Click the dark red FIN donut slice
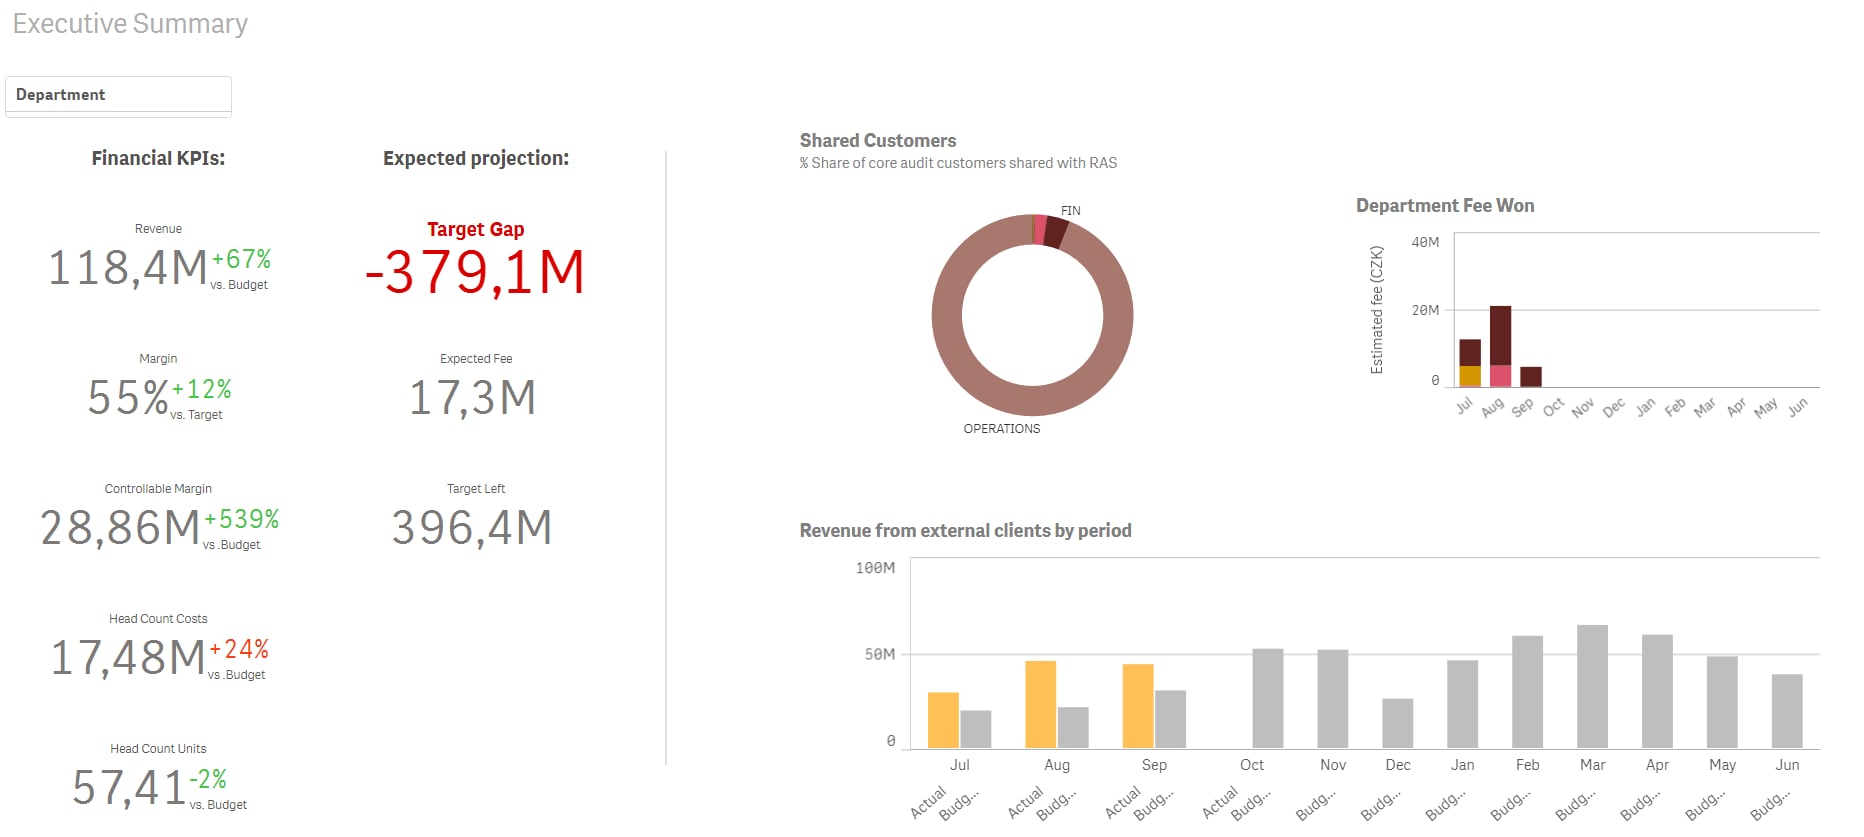 (1056, 232)
